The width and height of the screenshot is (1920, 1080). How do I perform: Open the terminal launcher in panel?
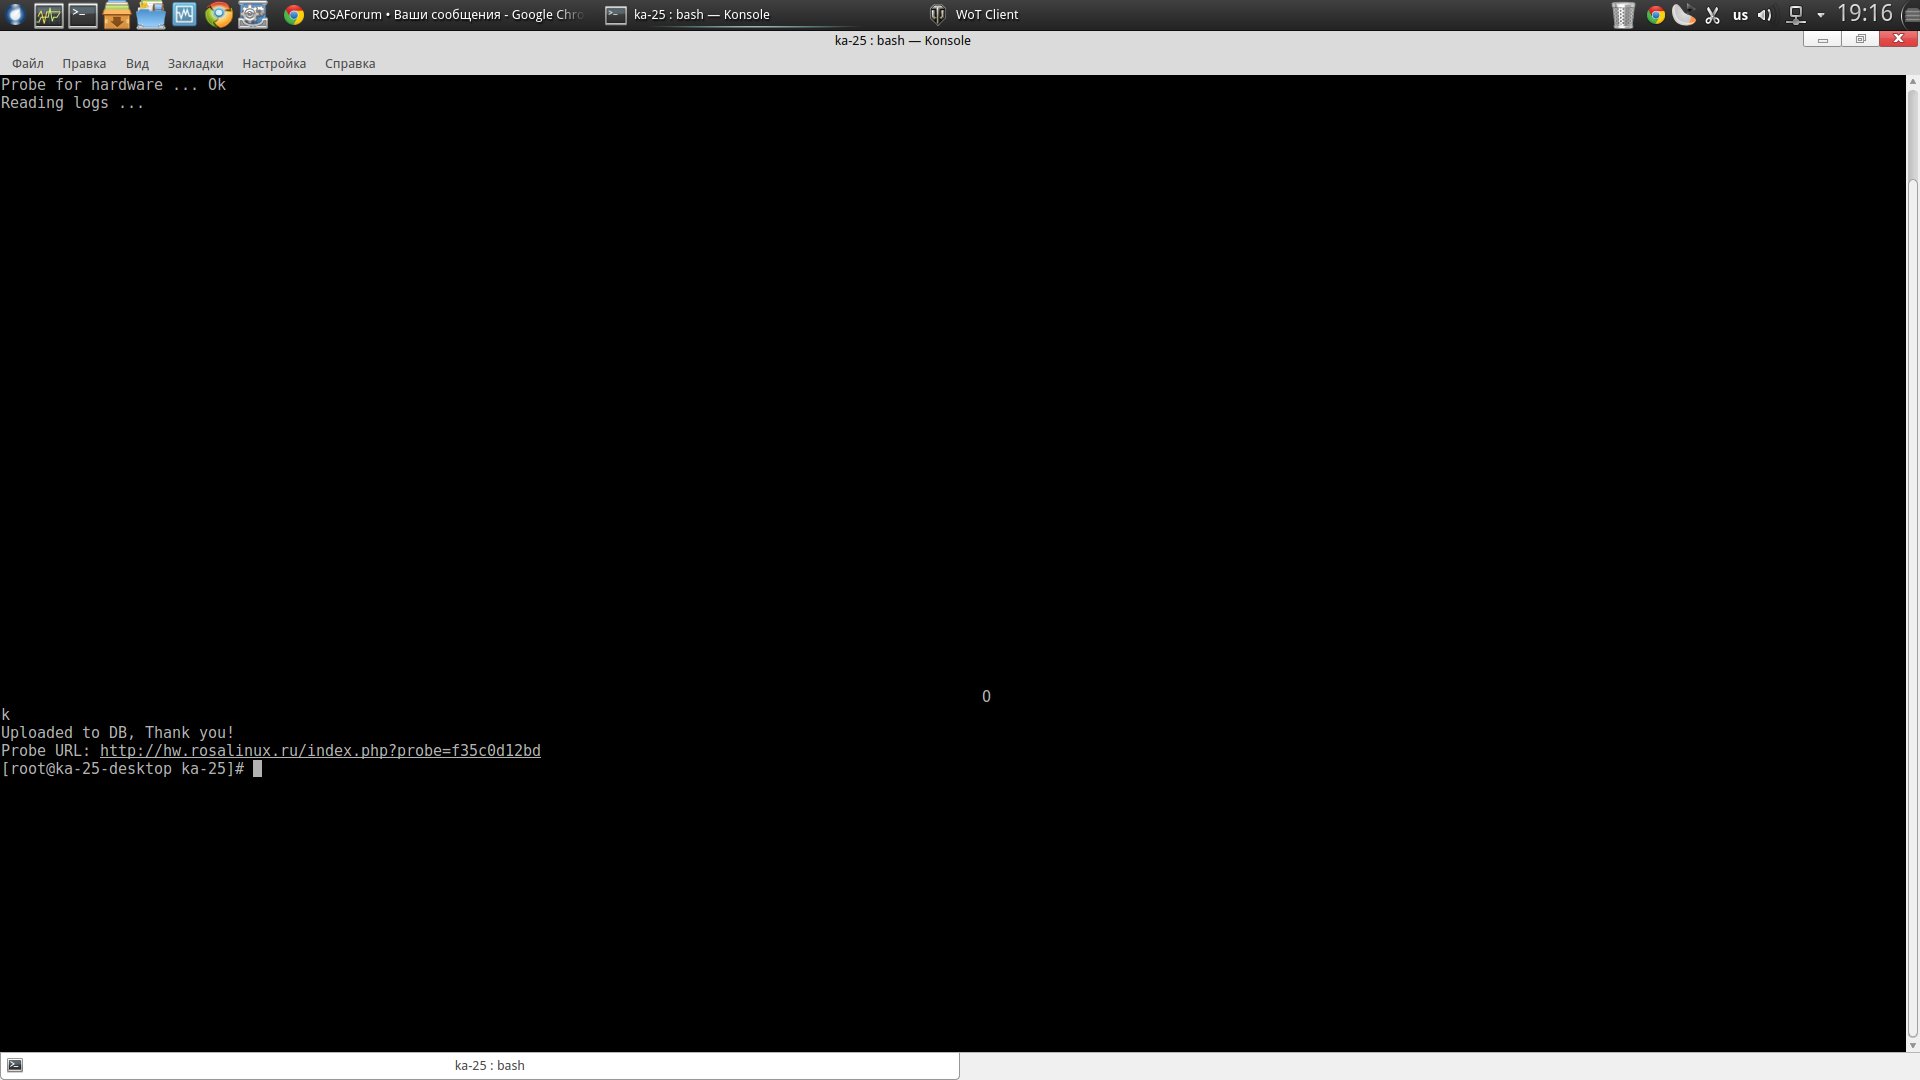point(82,14)
